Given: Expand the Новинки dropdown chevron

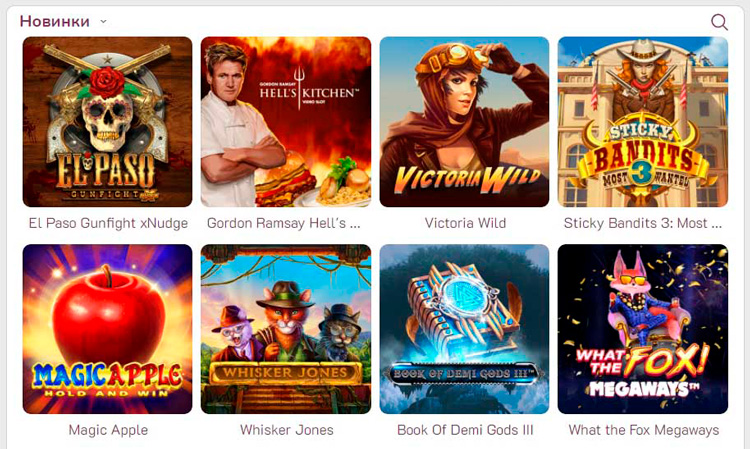Looking at the screenshot, I should [103, 22].
